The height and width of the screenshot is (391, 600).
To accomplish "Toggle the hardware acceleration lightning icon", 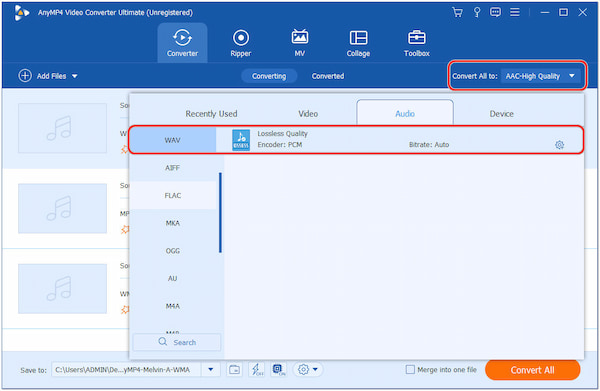I will (x=256, y=370).
